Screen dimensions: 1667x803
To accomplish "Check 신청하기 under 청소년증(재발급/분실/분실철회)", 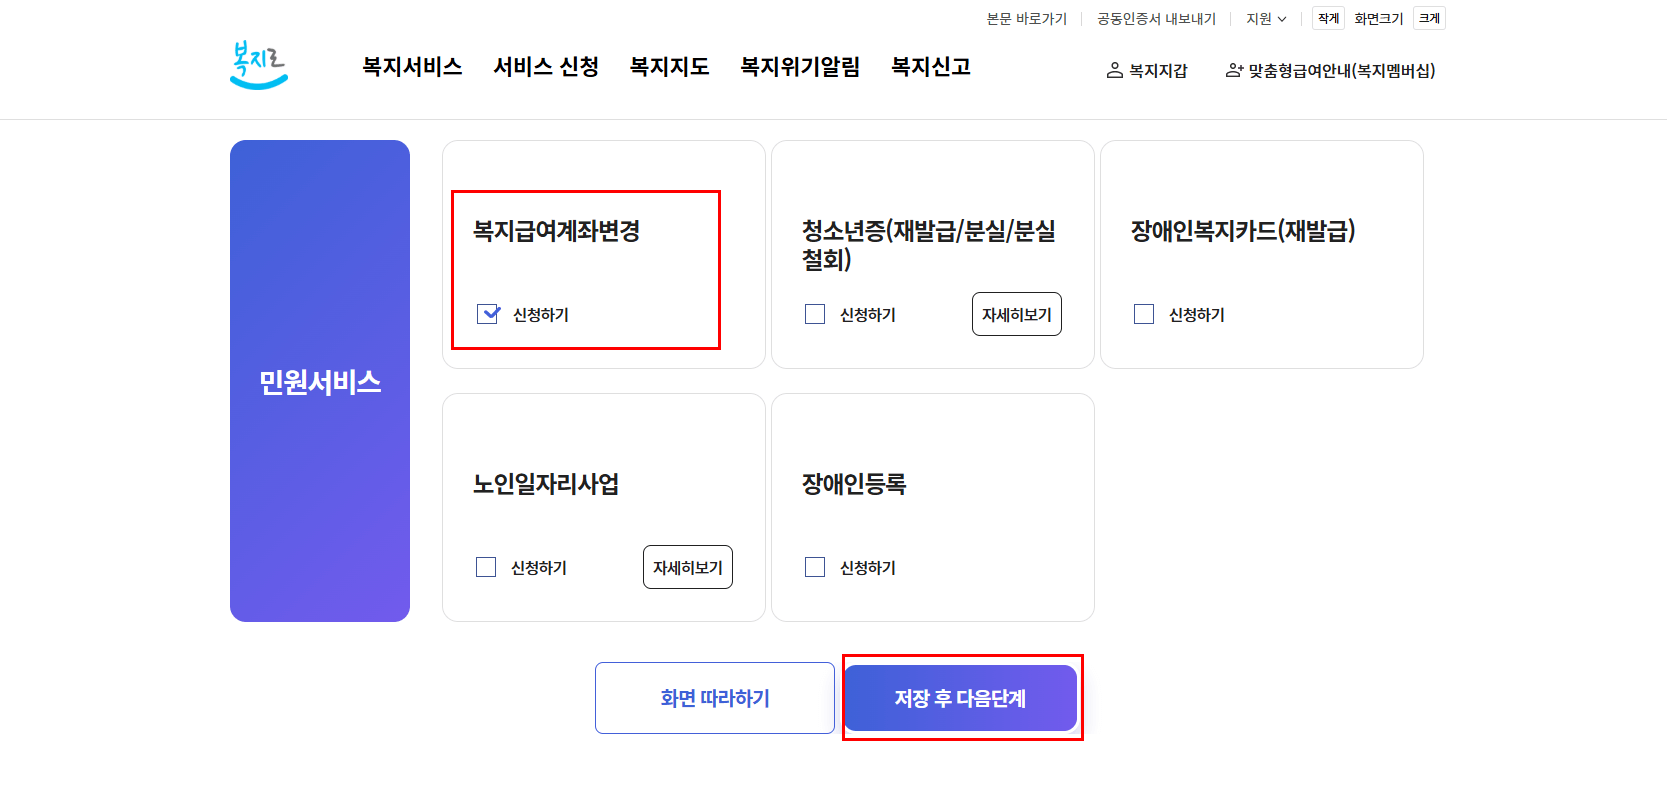I will [814, 314].
